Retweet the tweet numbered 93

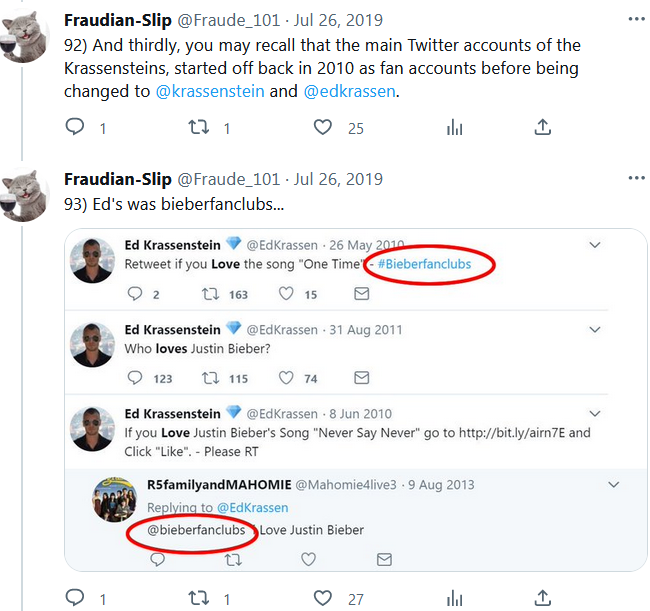tap(198, 598)
